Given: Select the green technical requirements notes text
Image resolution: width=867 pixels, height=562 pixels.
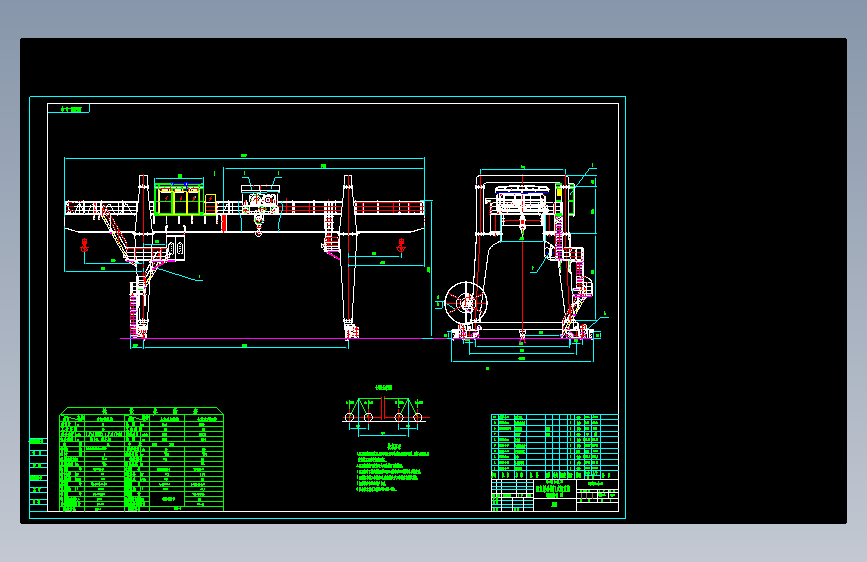Looking at the screenshot, I should point(393,467).
